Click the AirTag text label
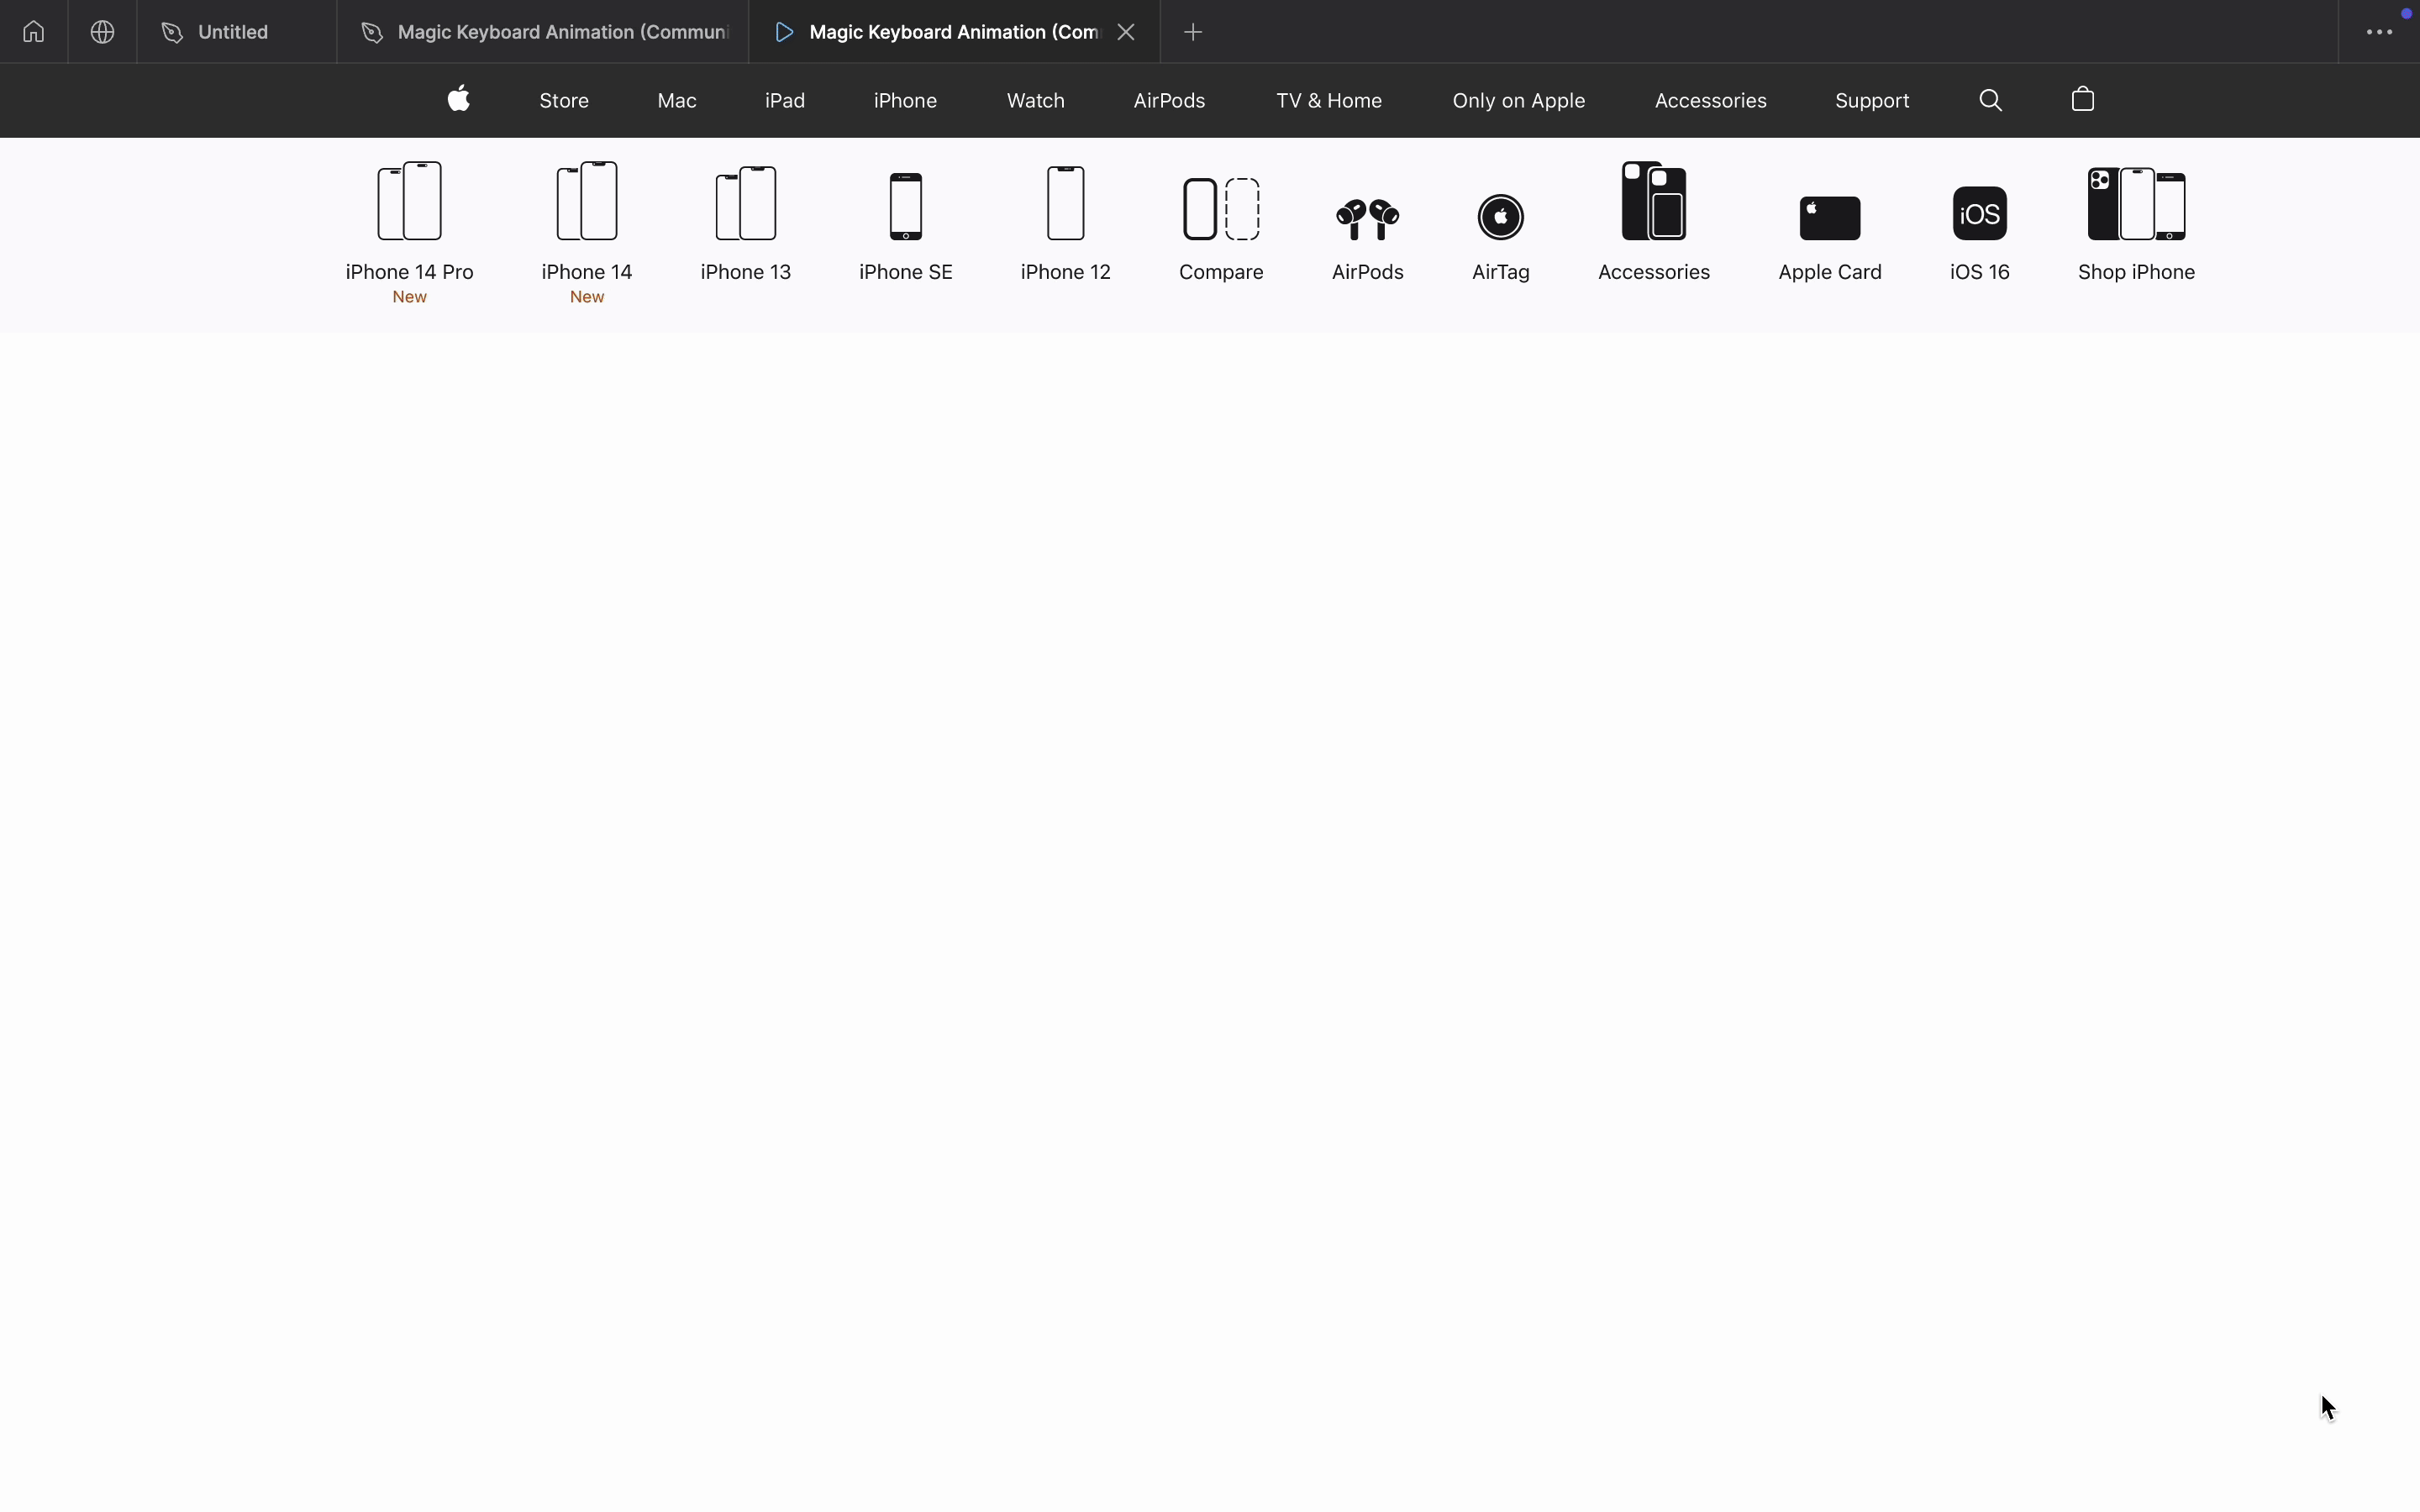Viewport: 2420px width, 1512px height. tap(1501, 272)
